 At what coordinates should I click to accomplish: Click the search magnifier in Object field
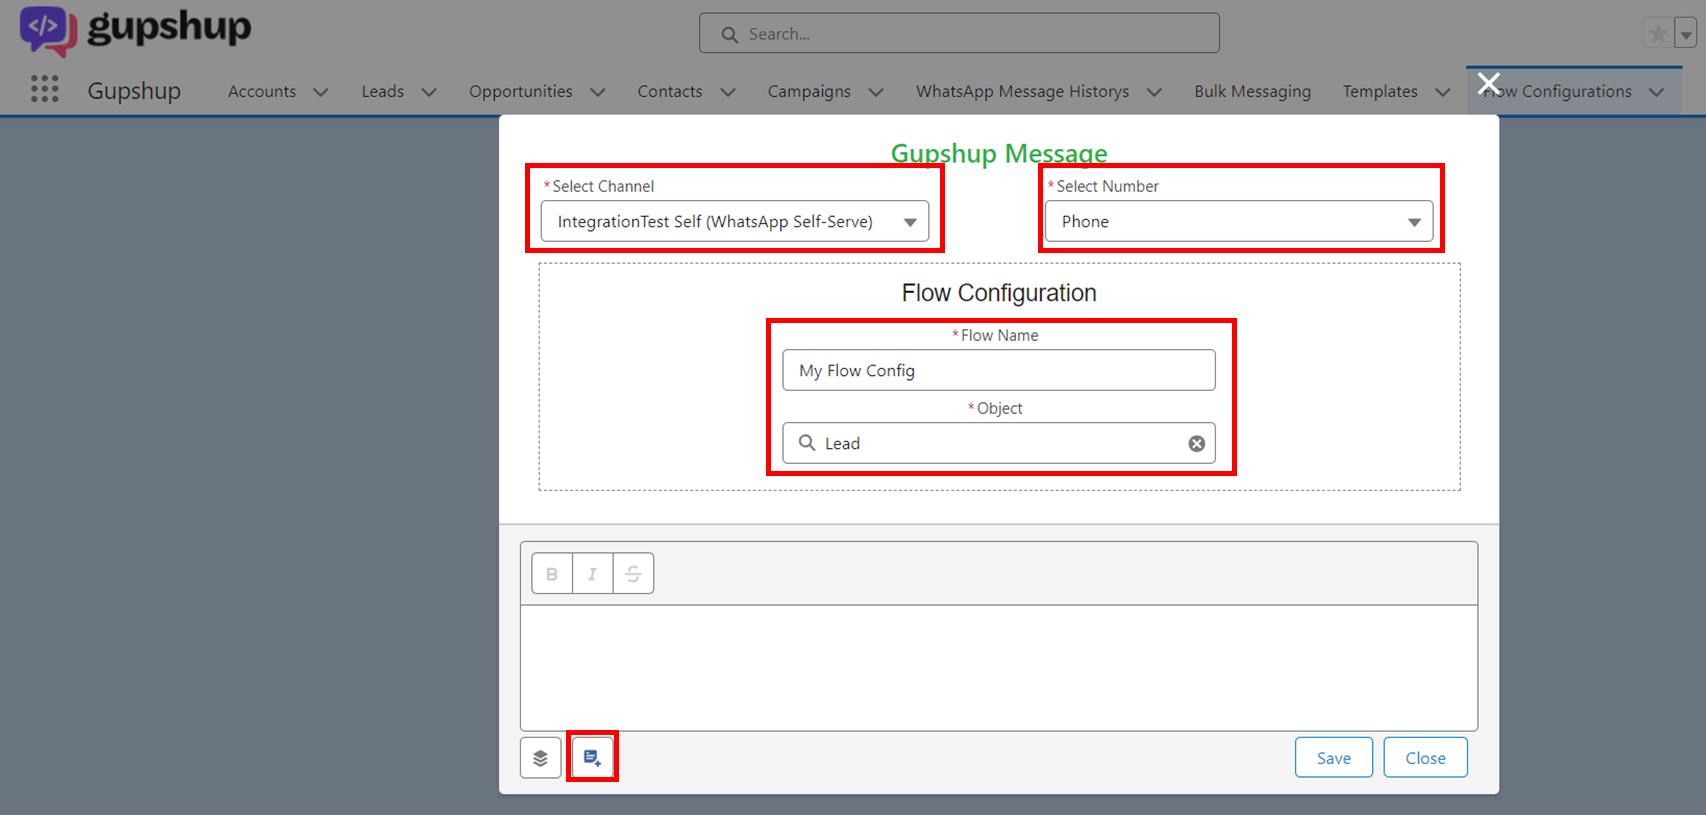pyautogui.click(x=807, y=442)
